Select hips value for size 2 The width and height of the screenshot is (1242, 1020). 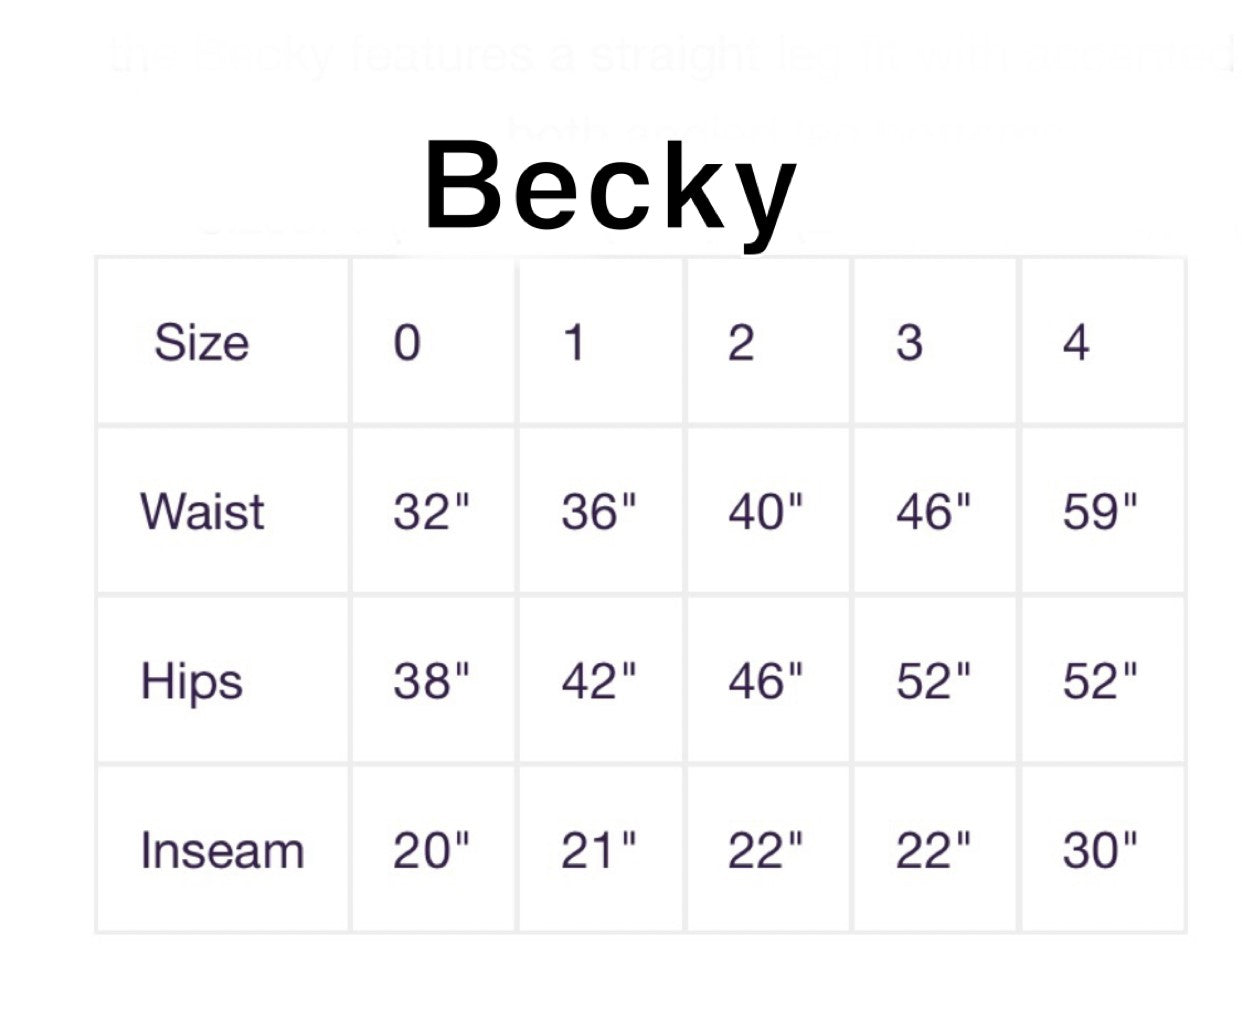[x=765, y=682]
